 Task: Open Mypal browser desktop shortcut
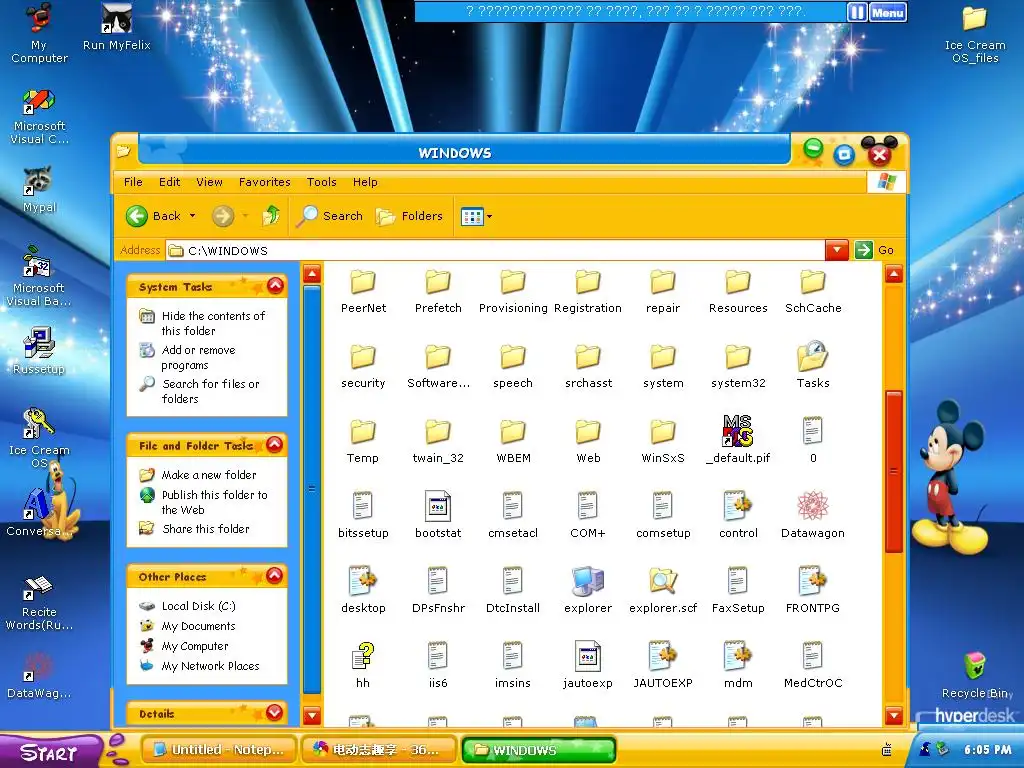click(39, 190)
